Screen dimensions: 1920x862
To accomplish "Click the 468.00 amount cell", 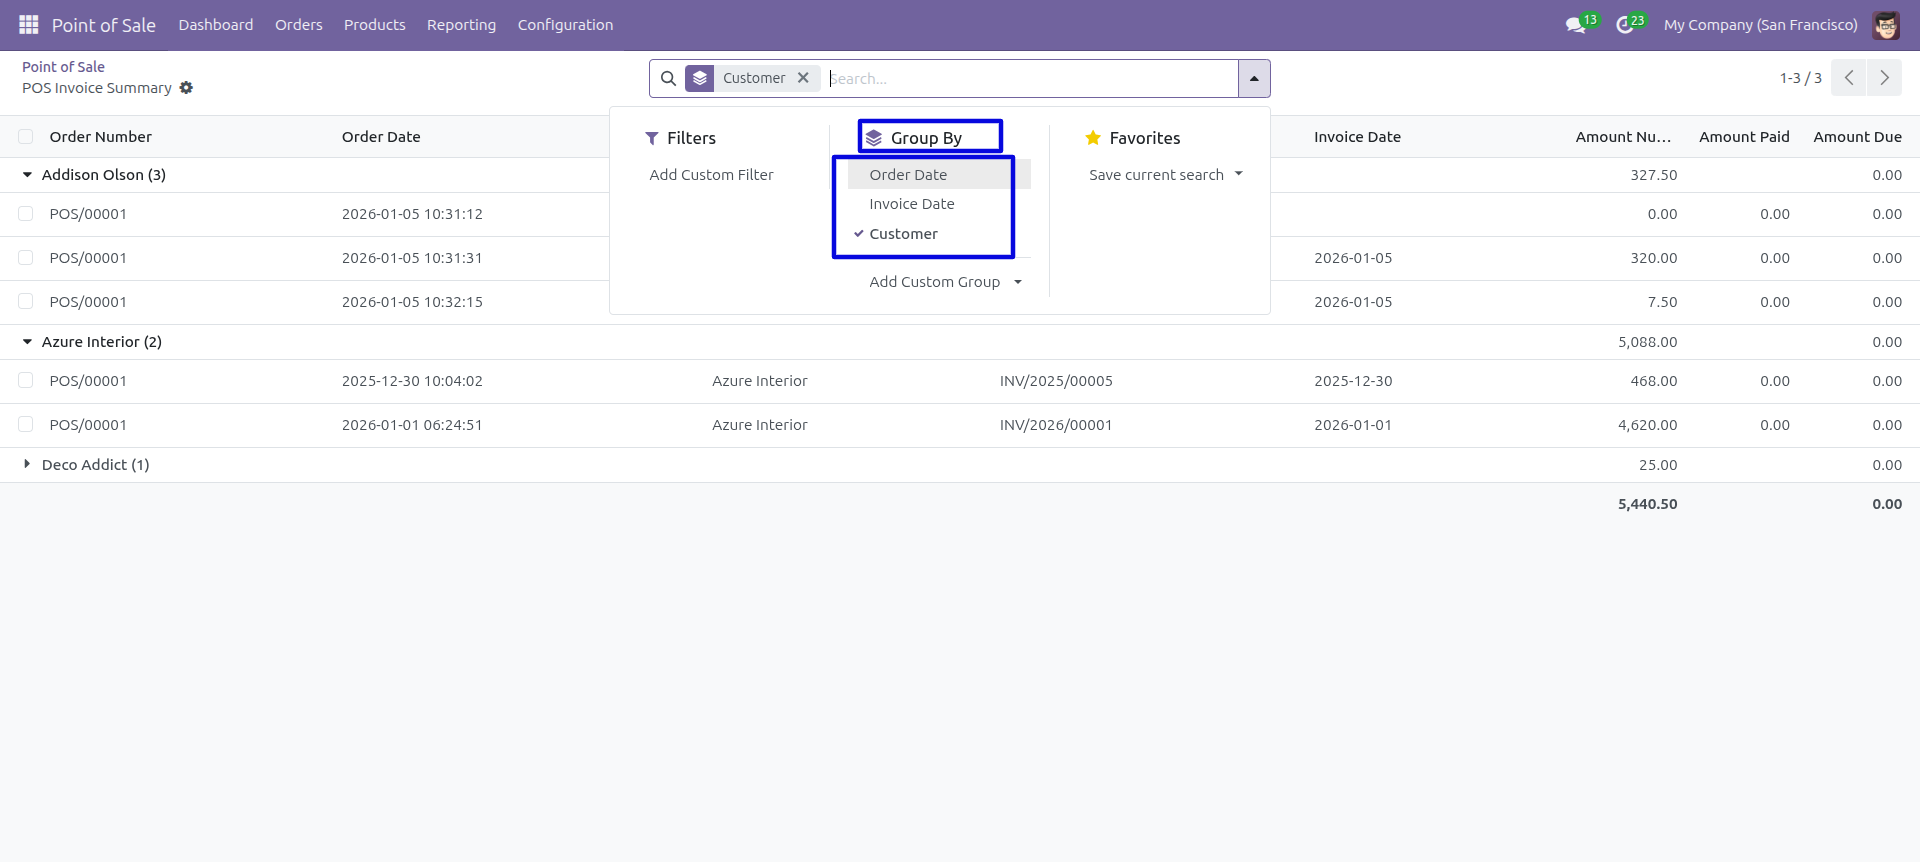I will point(1654,381).
